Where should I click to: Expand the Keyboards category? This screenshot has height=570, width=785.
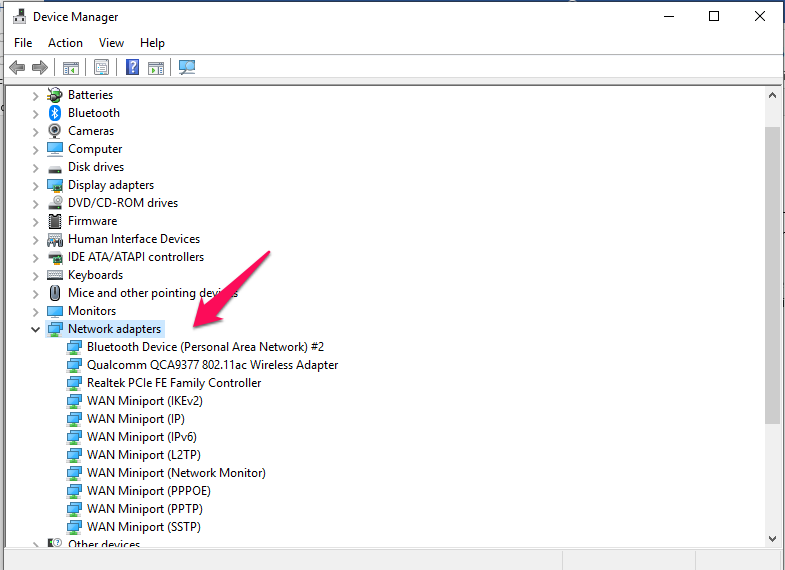pyautogui.click(x=36, y=275)
